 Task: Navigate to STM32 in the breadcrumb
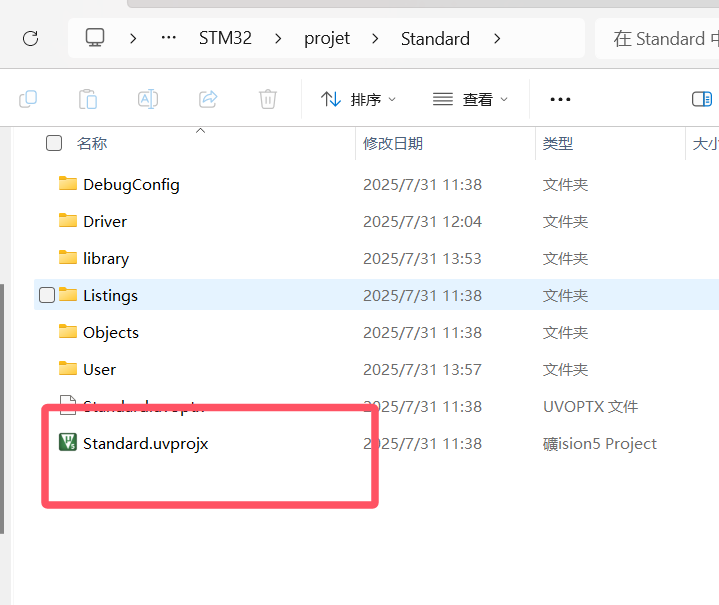pos(225,38)
